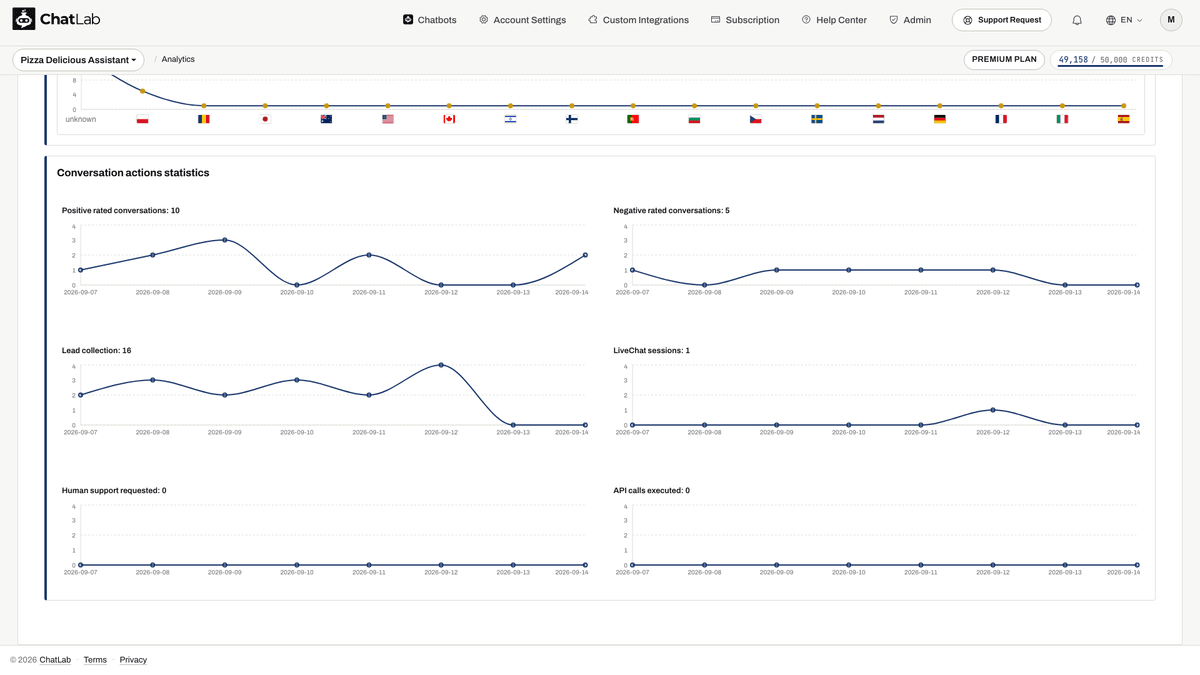Click the 2026-09-09 peak point in Positive rated chart
1200x675 pixels.
pyautogui.click(x=225, y=240)
